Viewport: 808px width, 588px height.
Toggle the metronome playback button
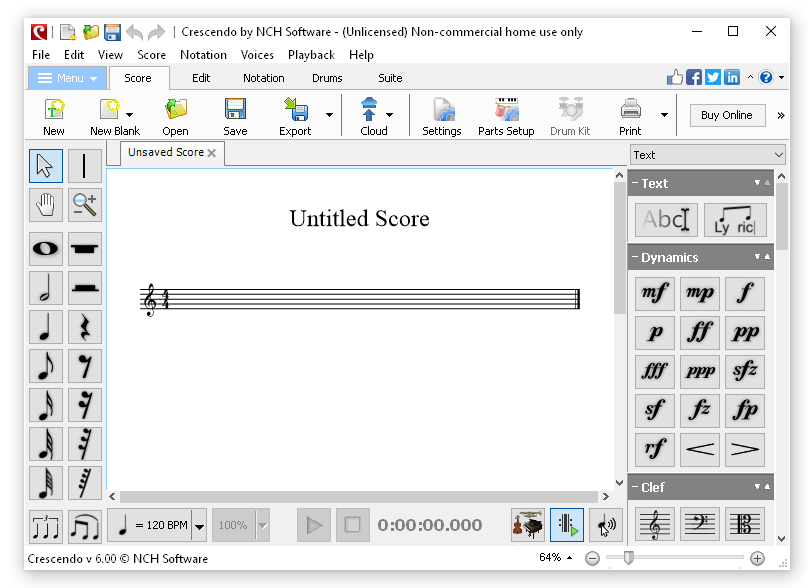[x=567, y=525]
